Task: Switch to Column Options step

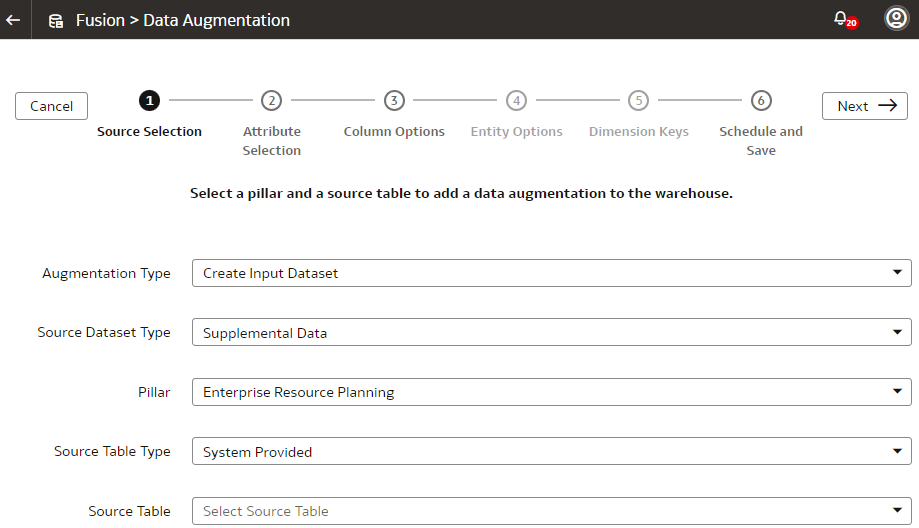Action: pyautogui.click(x=394, y=132)
